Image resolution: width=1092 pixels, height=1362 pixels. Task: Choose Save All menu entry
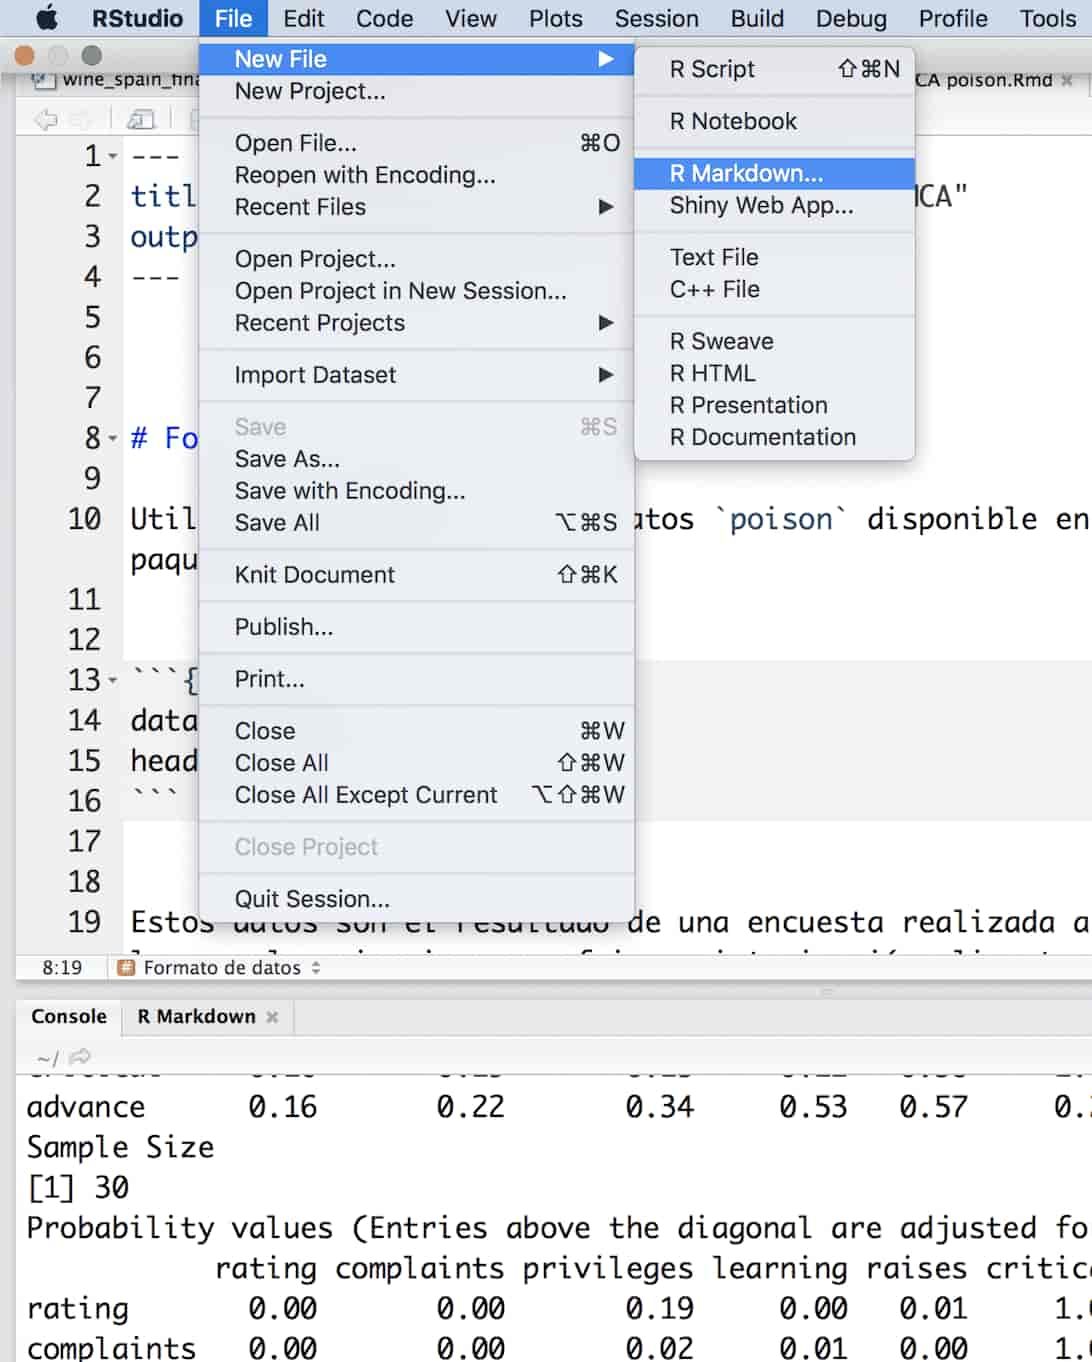[x=417, y=523]
